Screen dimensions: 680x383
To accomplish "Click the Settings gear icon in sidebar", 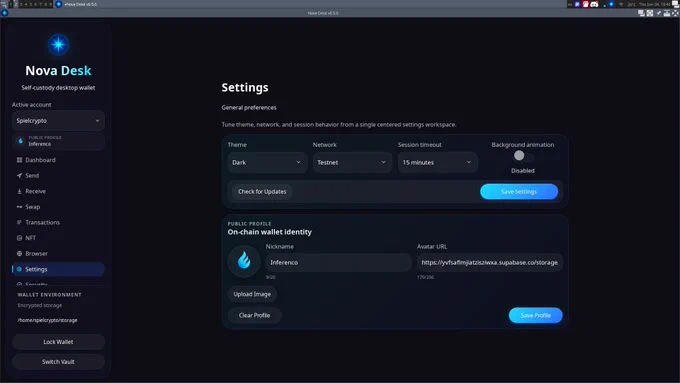I will (x=19, y=269).
